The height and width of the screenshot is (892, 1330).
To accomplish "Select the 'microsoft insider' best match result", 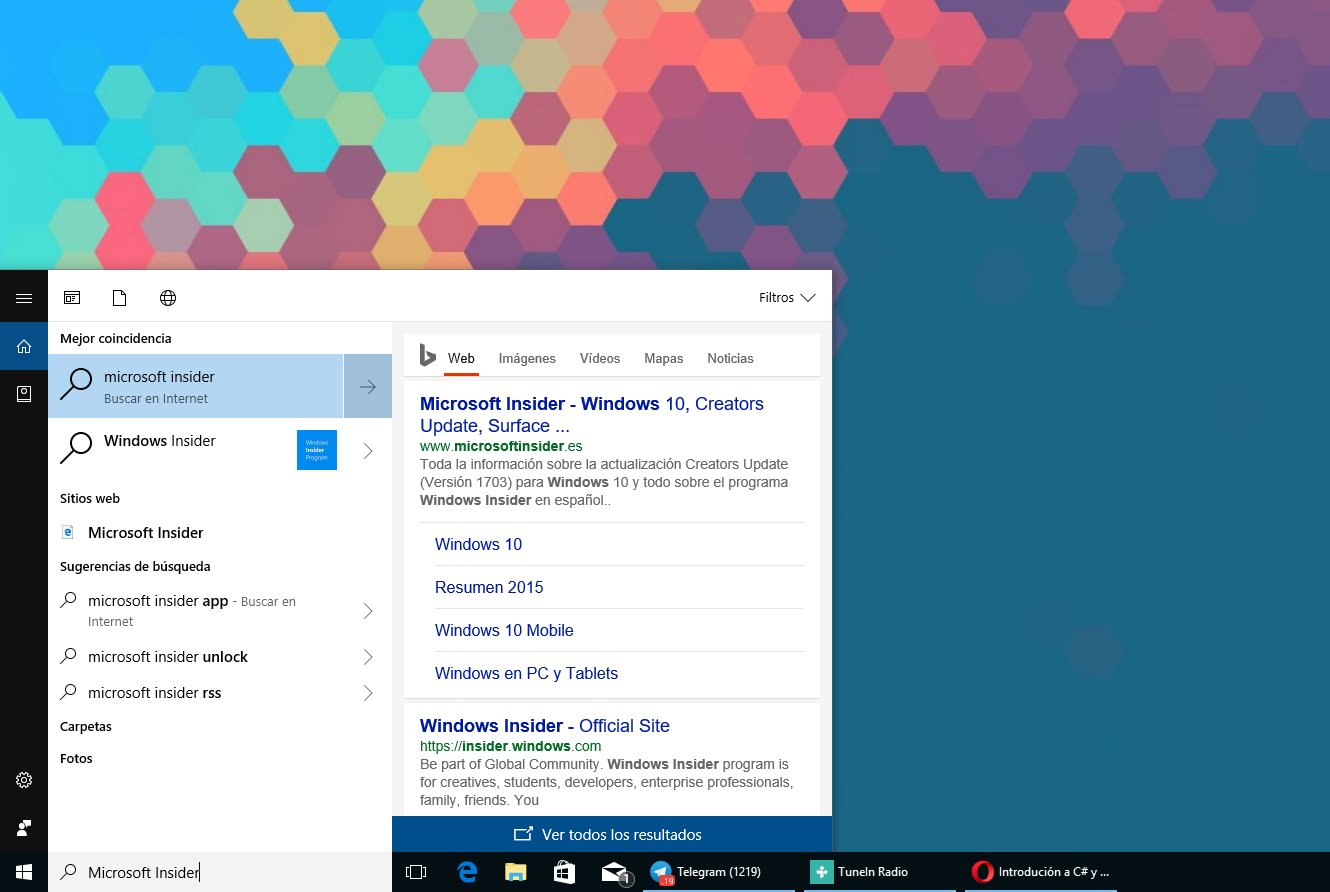I will point(196,386).
